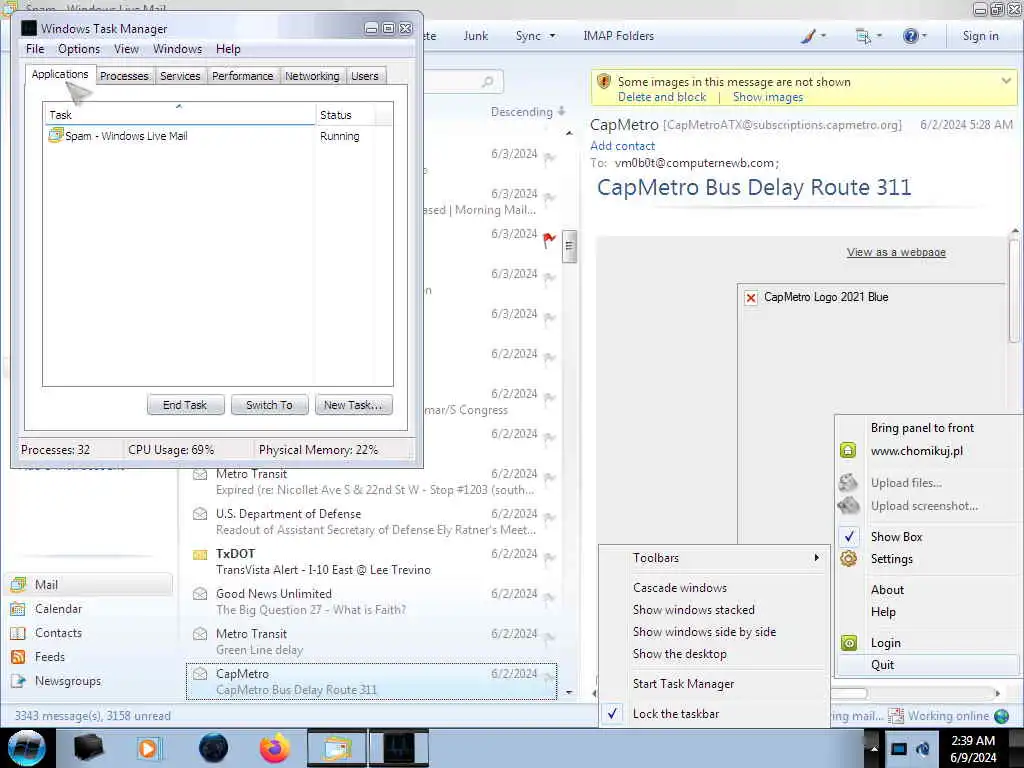This screenshot has width=1024, height=768.
Task: Toggle Lock the taskbar checkmark
Action: (611, 714)
